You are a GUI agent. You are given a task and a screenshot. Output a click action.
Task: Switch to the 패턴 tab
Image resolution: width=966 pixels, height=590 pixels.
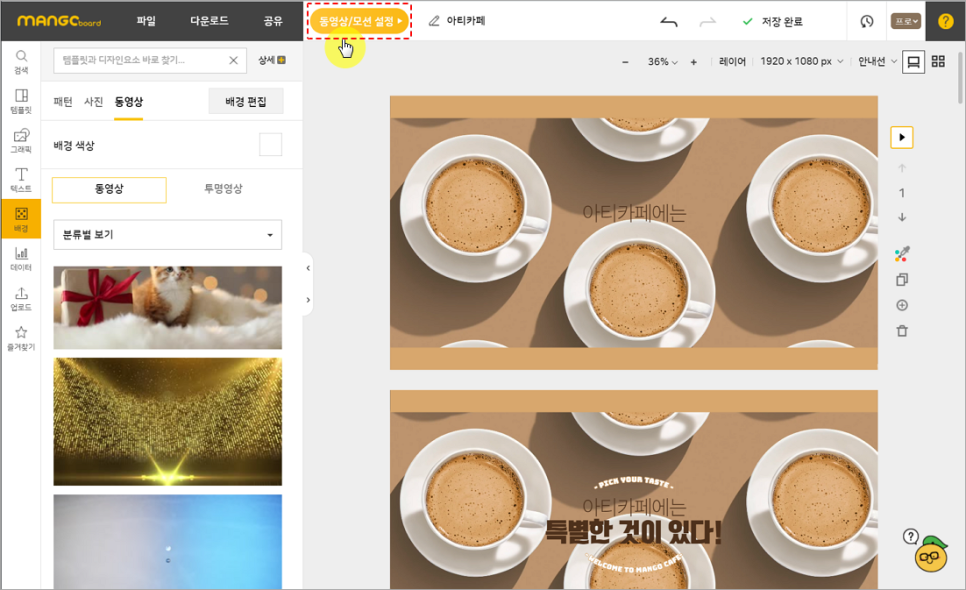click(63, 102)
